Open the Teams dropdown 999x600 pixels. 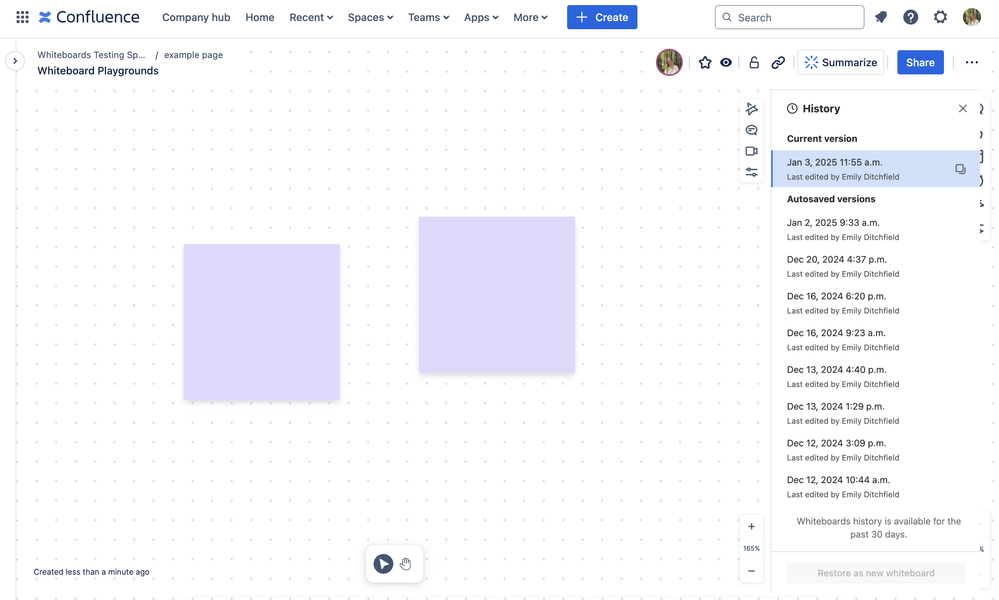pos(428,17)
